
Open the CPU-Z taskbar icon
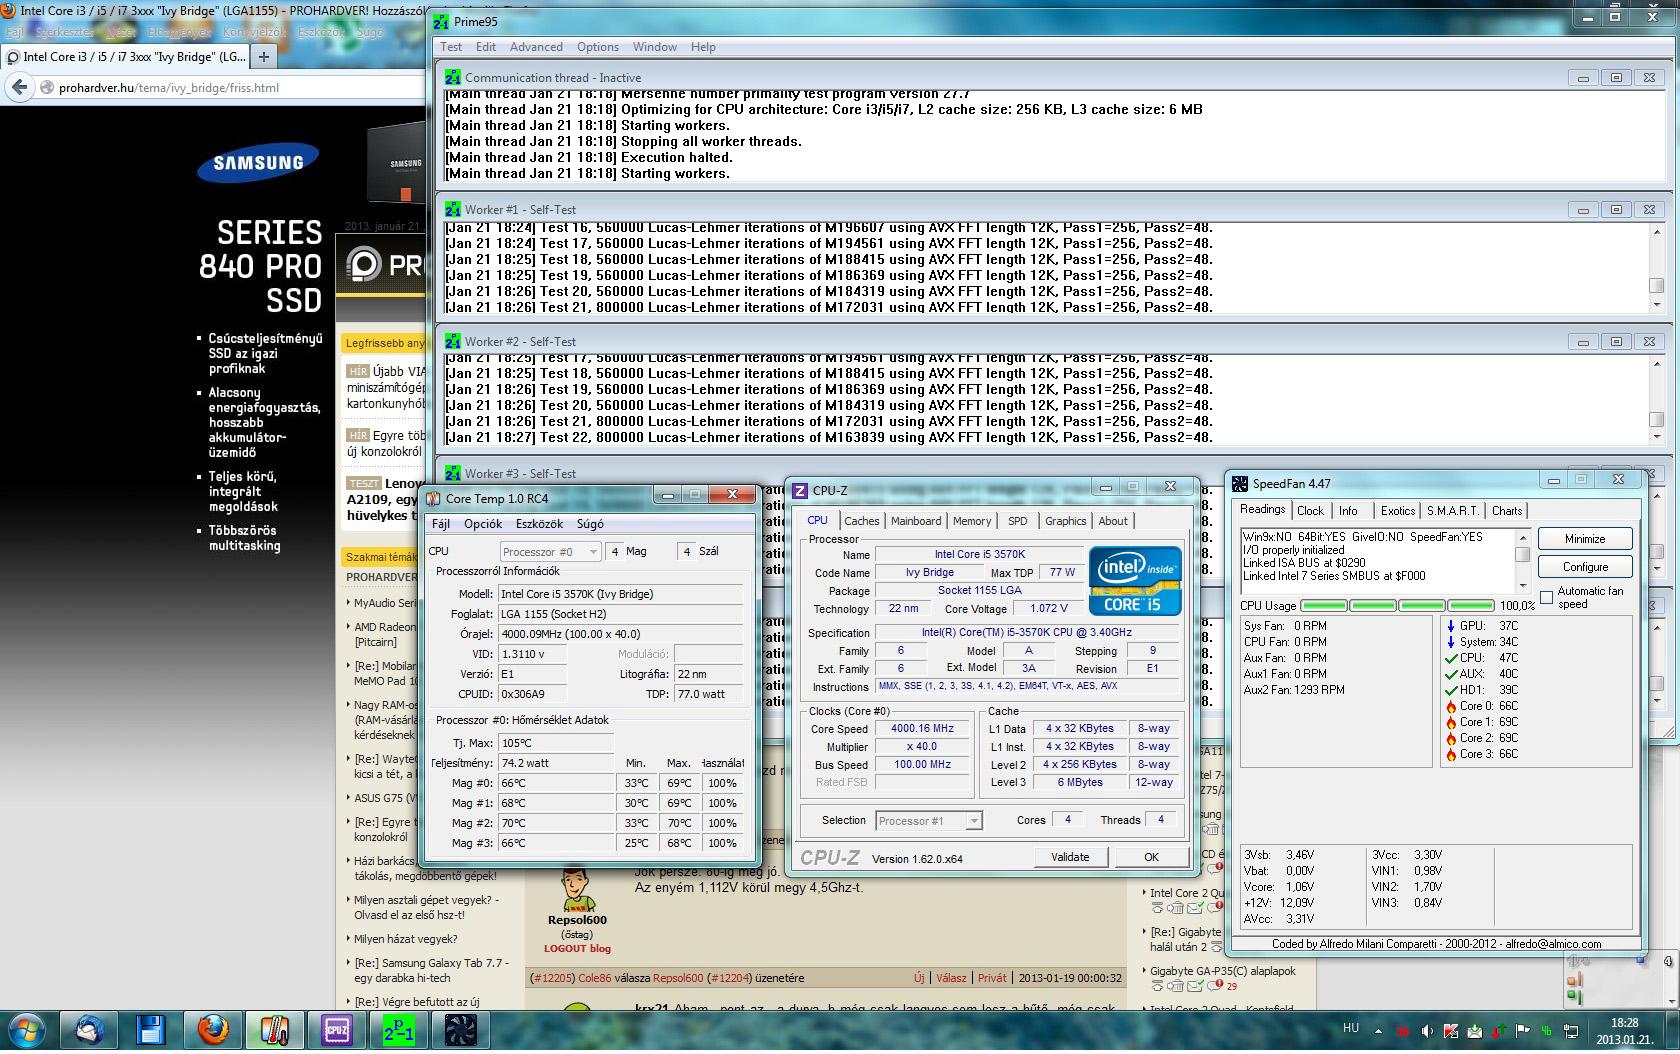tap(336, 1029)
